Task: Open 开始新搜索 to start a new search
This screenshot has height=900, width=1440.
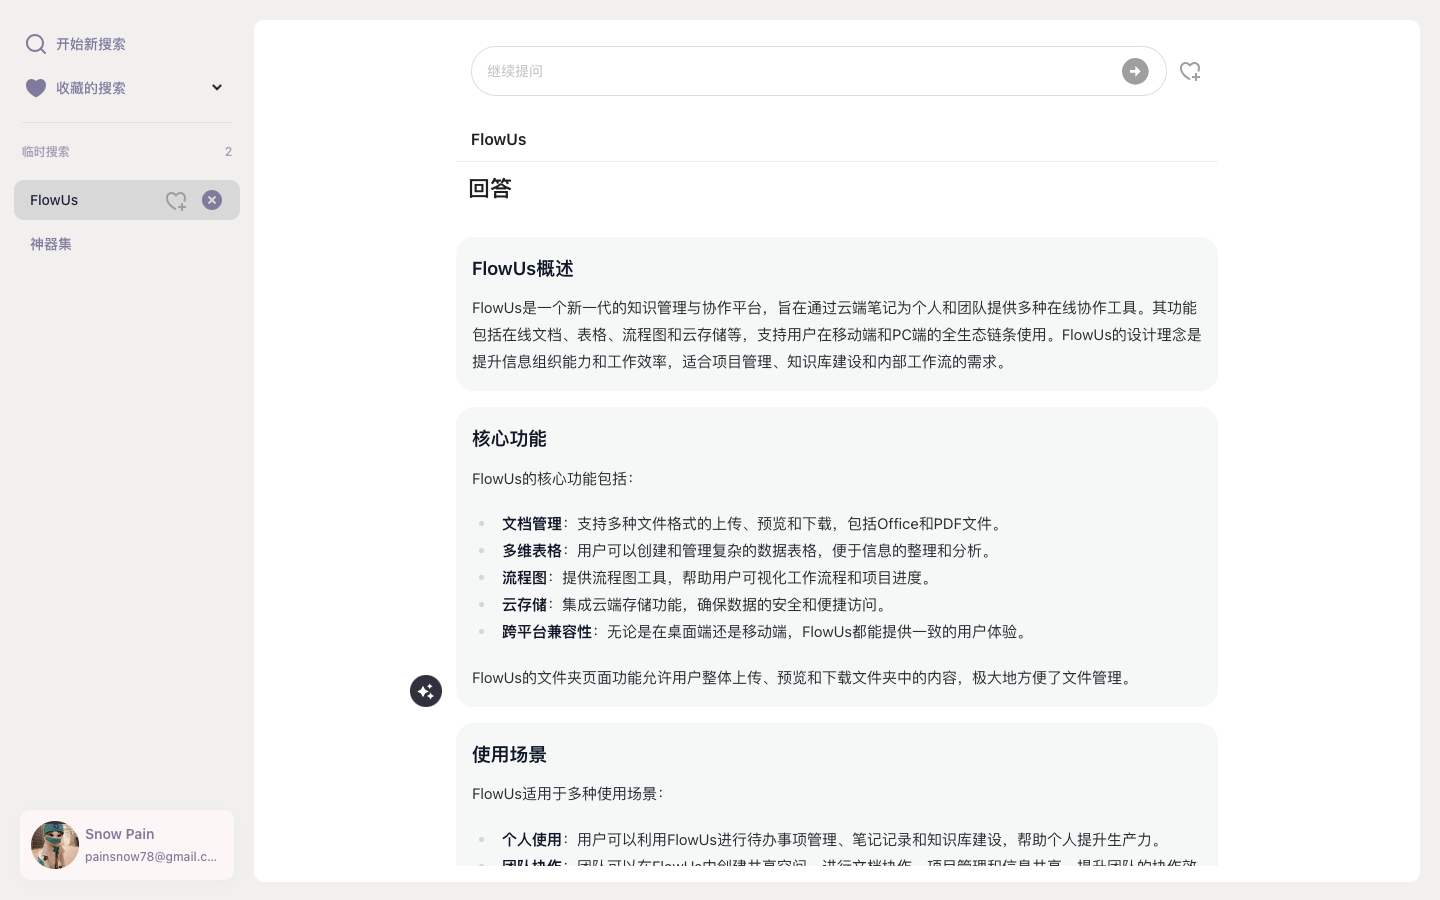Action: (91, 44)
